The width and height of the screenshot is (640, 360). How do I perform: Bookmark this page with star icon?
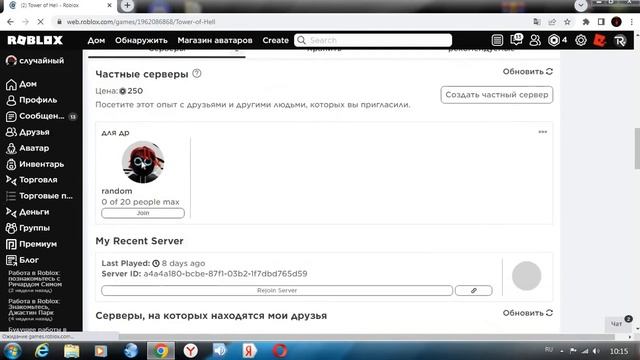[567, 22]
